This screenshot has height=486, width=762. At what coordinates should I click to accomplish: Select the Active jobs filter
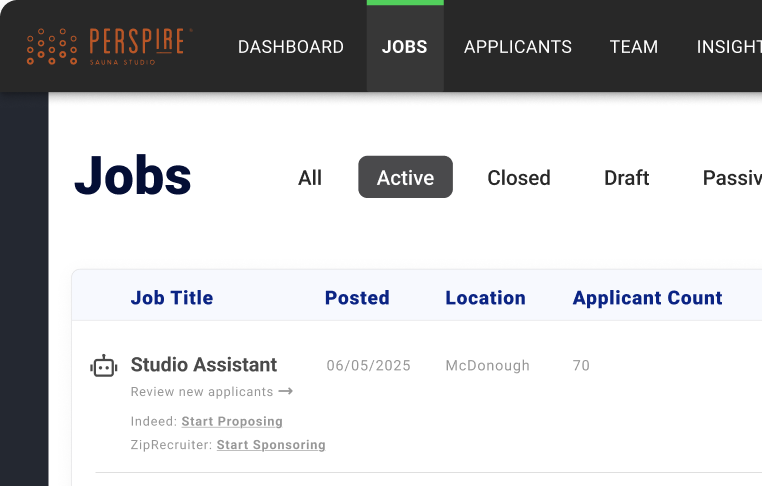click(405, 178)
